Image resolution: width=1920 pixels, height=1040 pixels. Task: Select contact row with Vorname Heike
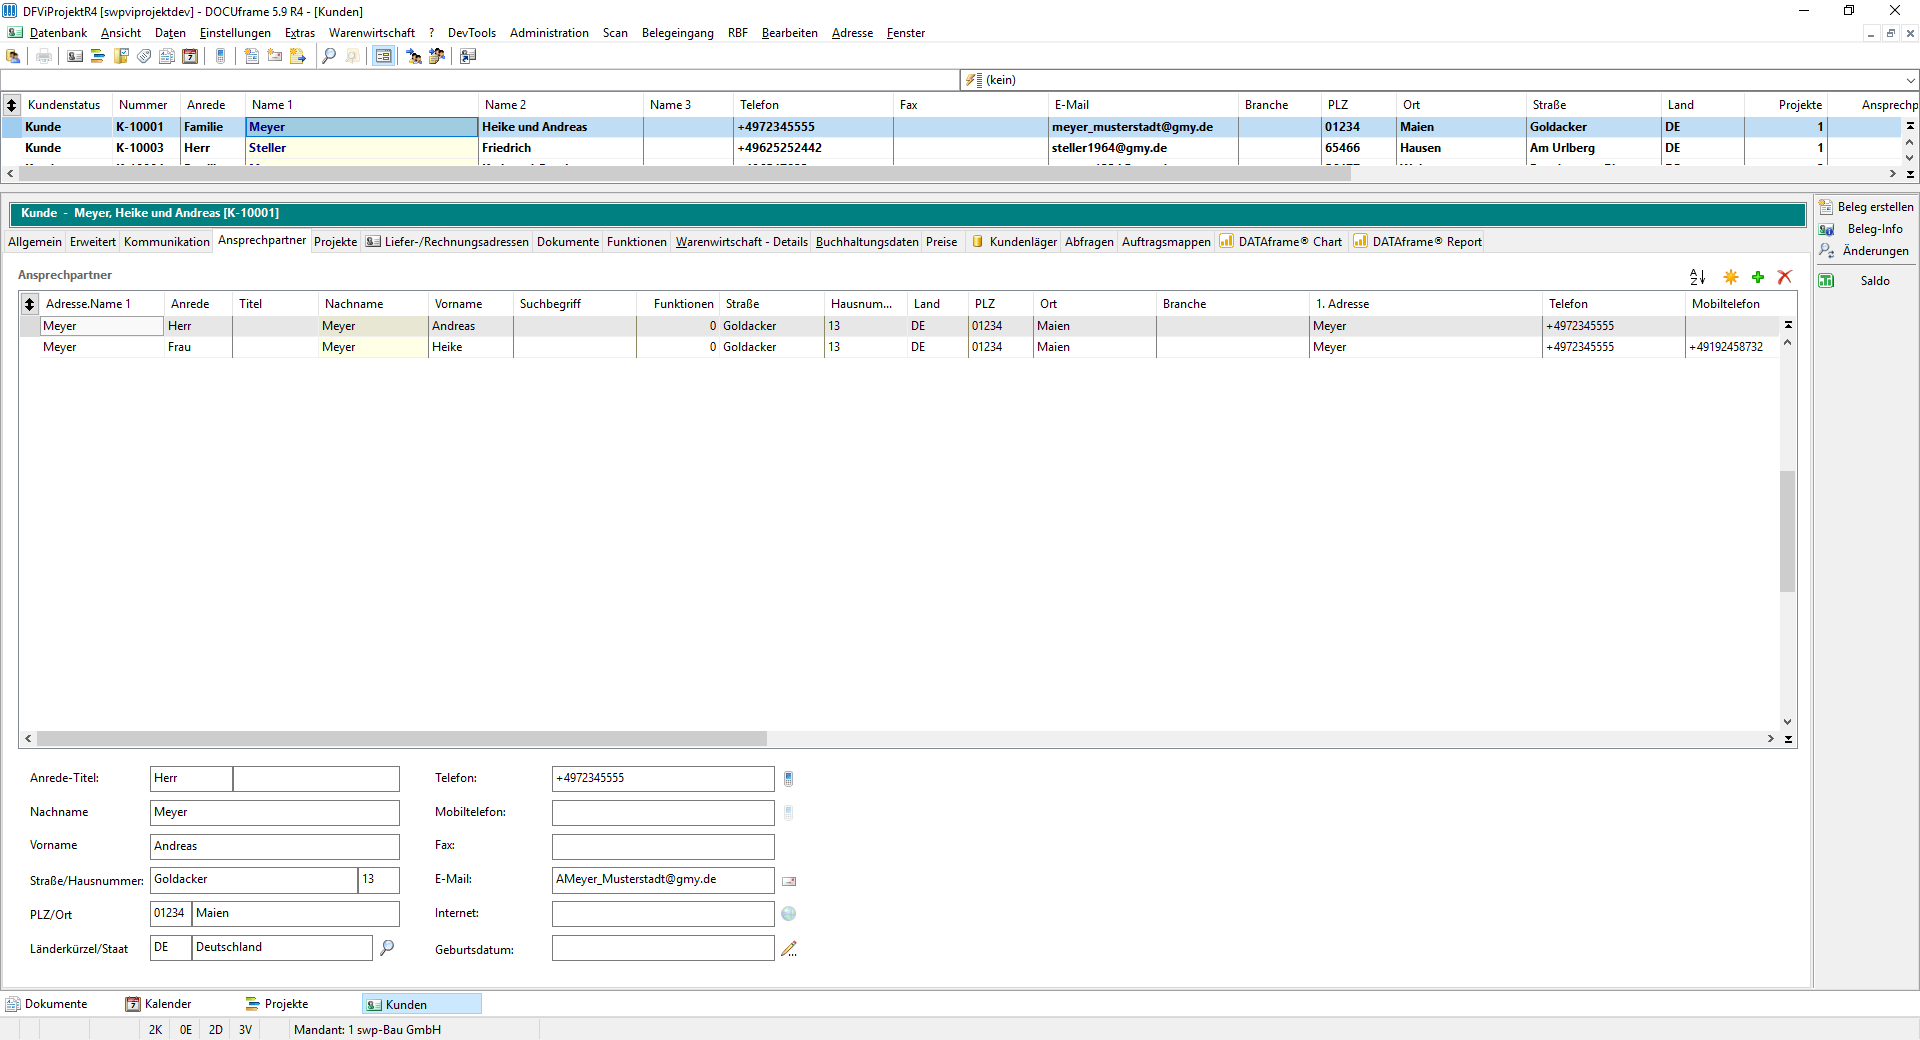click(x=900, y=347)
